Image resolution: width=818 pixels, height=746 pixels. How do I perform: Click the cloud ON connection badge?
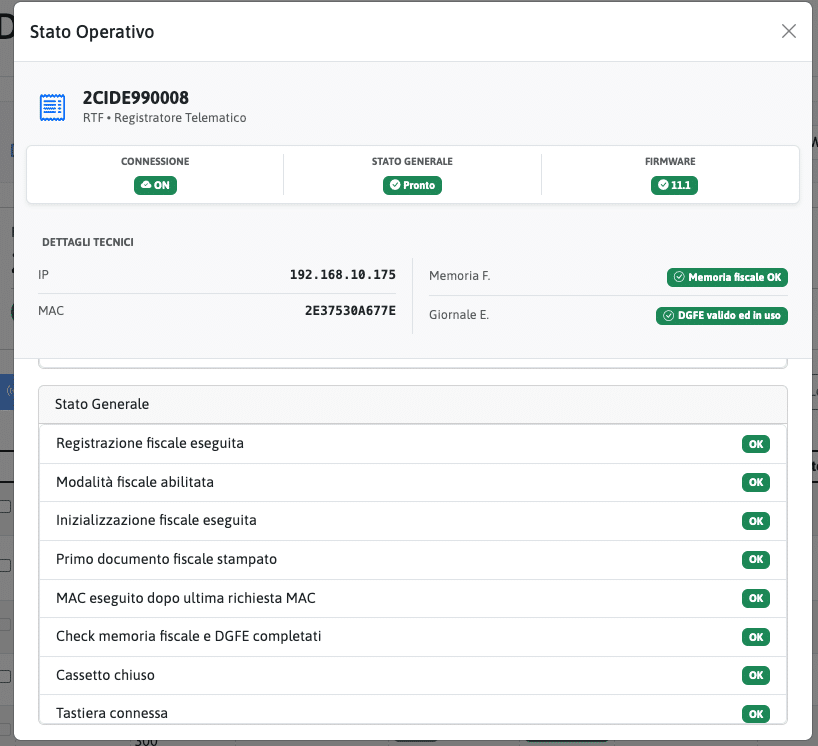pos(155,185)
